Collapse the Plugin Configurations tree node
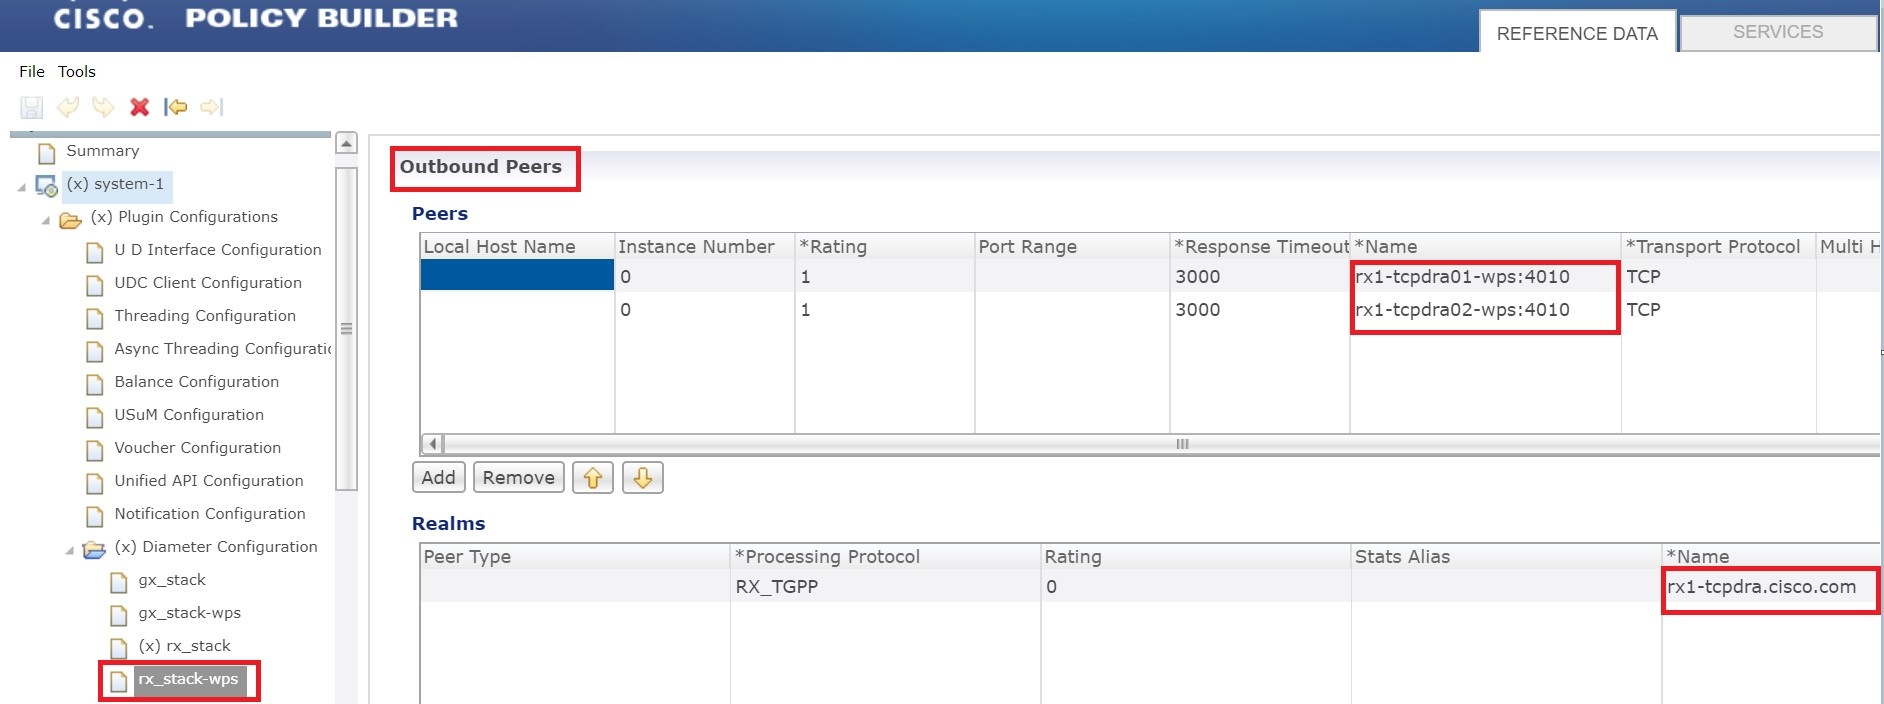This screenshot has height=704, width=1884. point(45,220)
